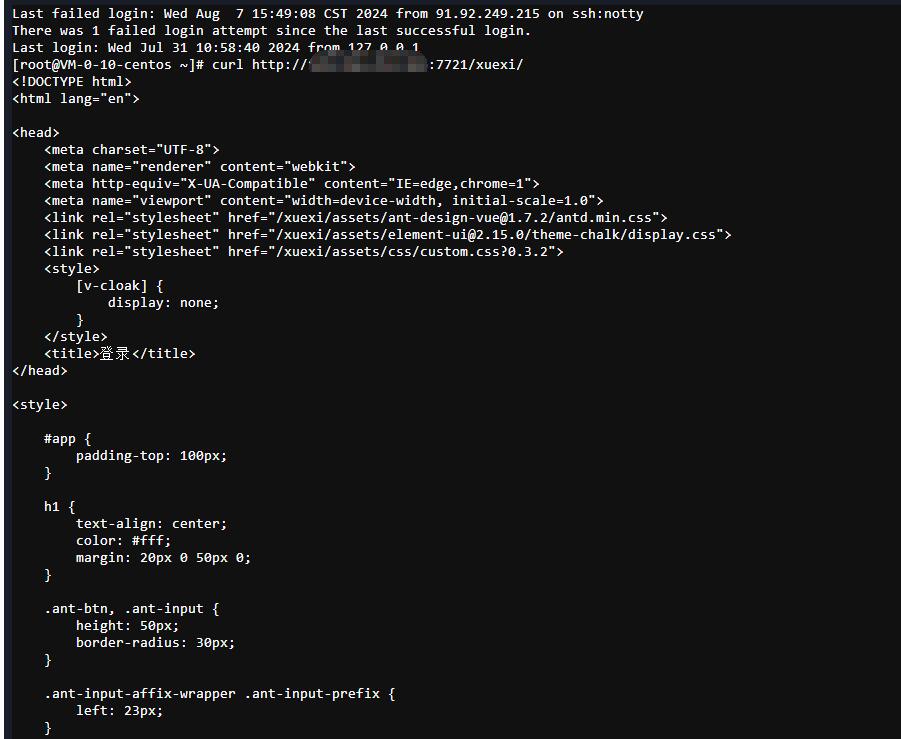The image size is (901, 739).
Task: Click the ant-input-affix-wrapper selector line
Action: (220, 694)
